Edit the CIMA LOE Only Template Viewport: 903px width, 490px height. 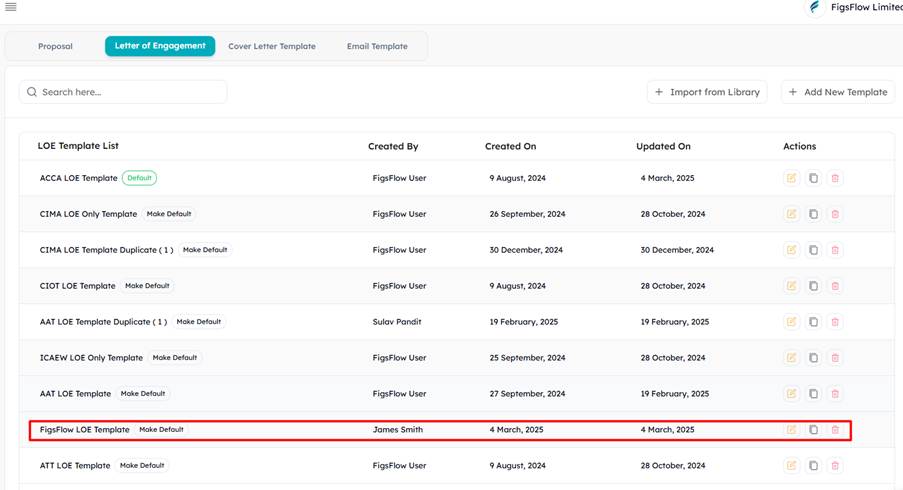791,214
